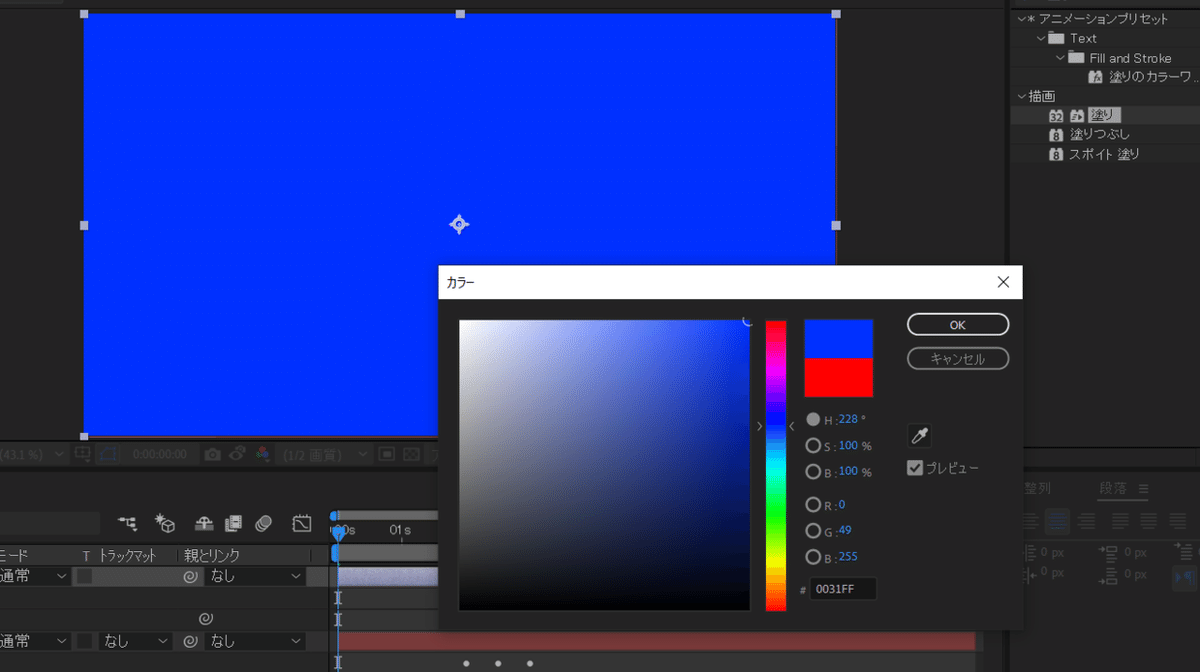This screenshot has height=672, width=1200.
Task: Select the 塗りのカラーワ... preset
Action: 1153,77
